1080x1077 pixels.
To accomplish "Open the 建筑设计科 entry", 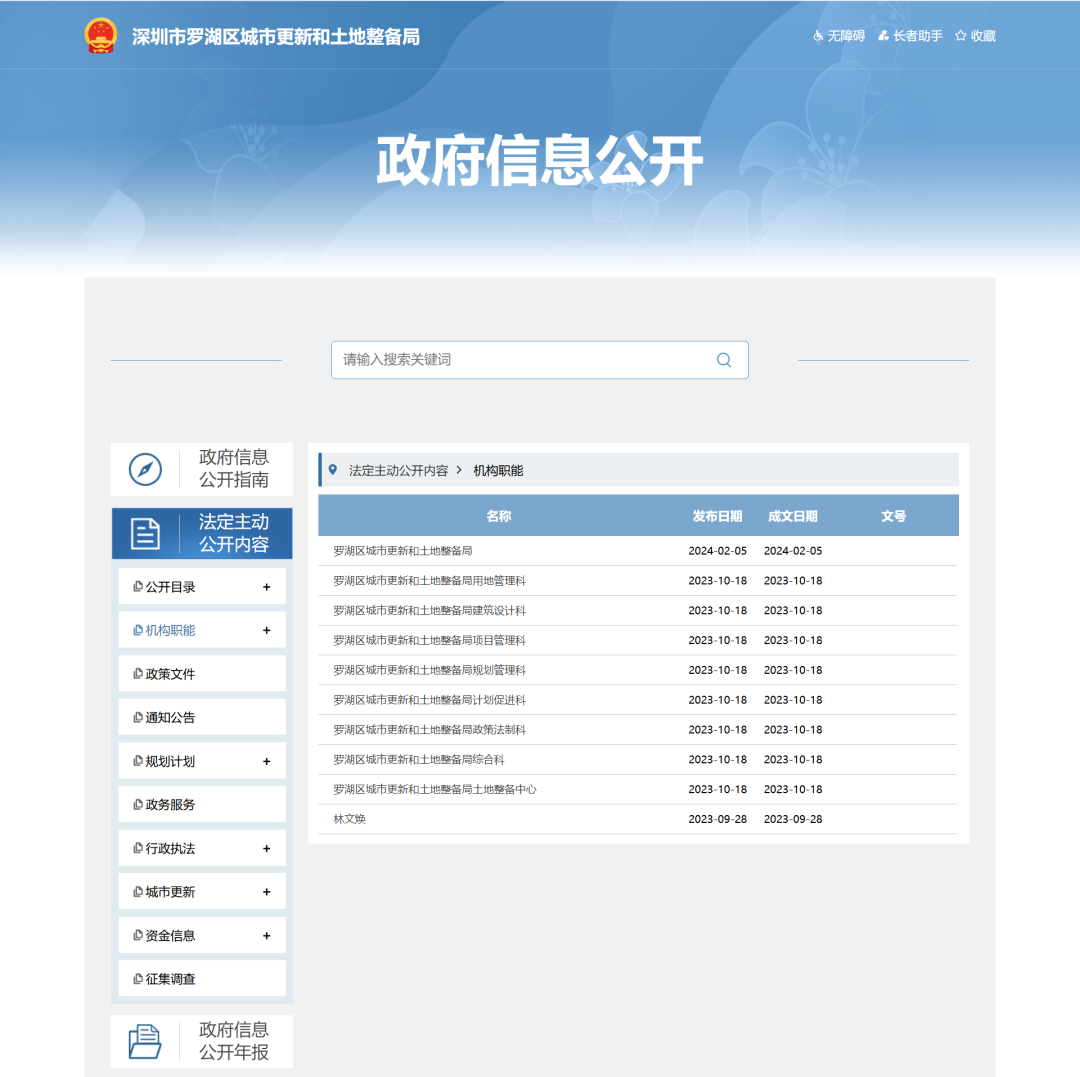I will tap(429, 610).
